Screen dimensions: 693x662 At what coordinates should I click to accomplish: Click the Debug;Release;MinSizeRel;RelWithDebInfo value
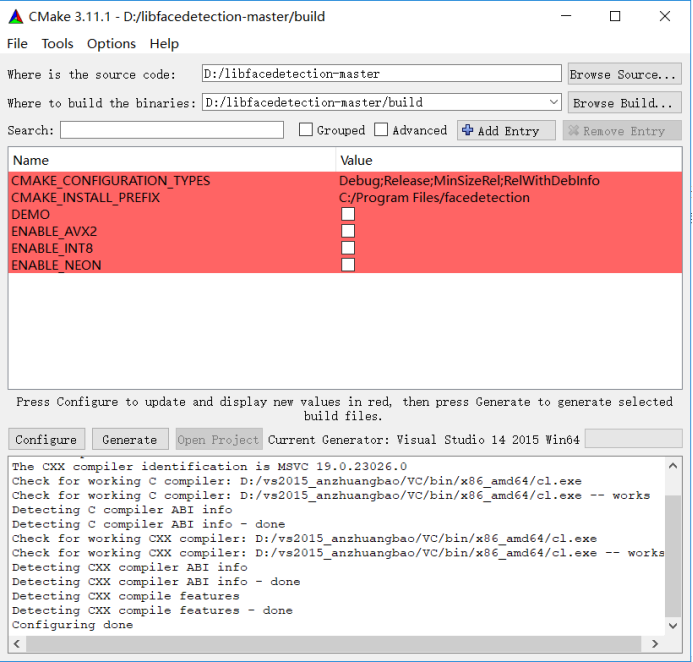[469, 181]
